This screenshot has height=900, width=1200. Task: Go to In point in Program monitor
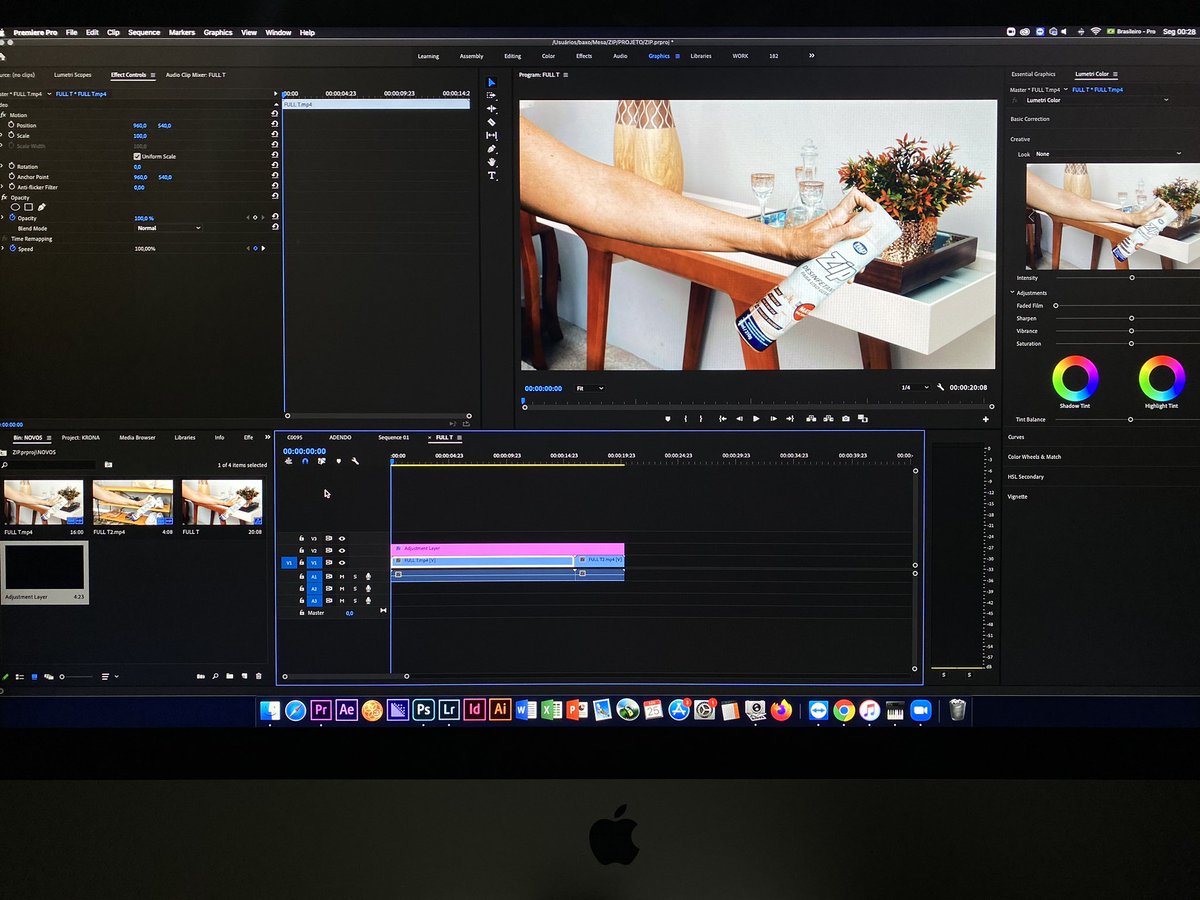(723, 418)
